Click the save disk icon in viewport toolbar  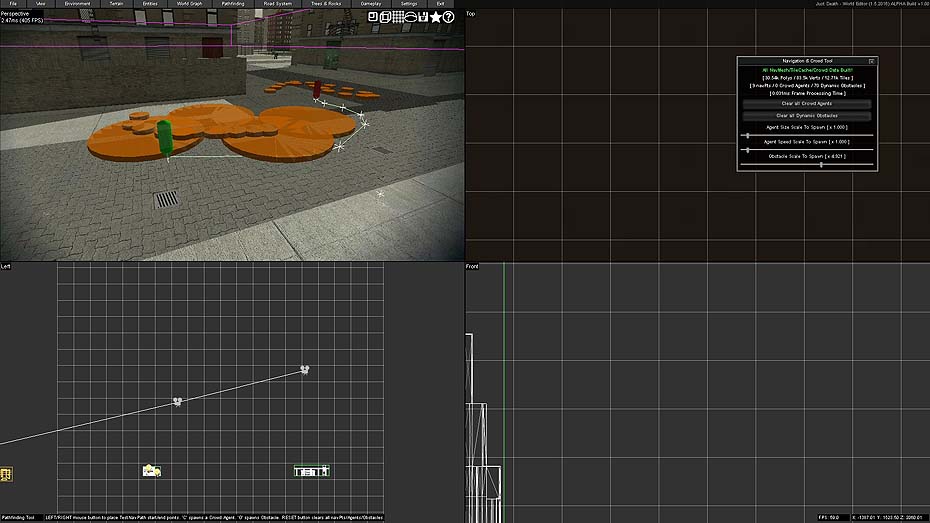(x=423, y=16)
